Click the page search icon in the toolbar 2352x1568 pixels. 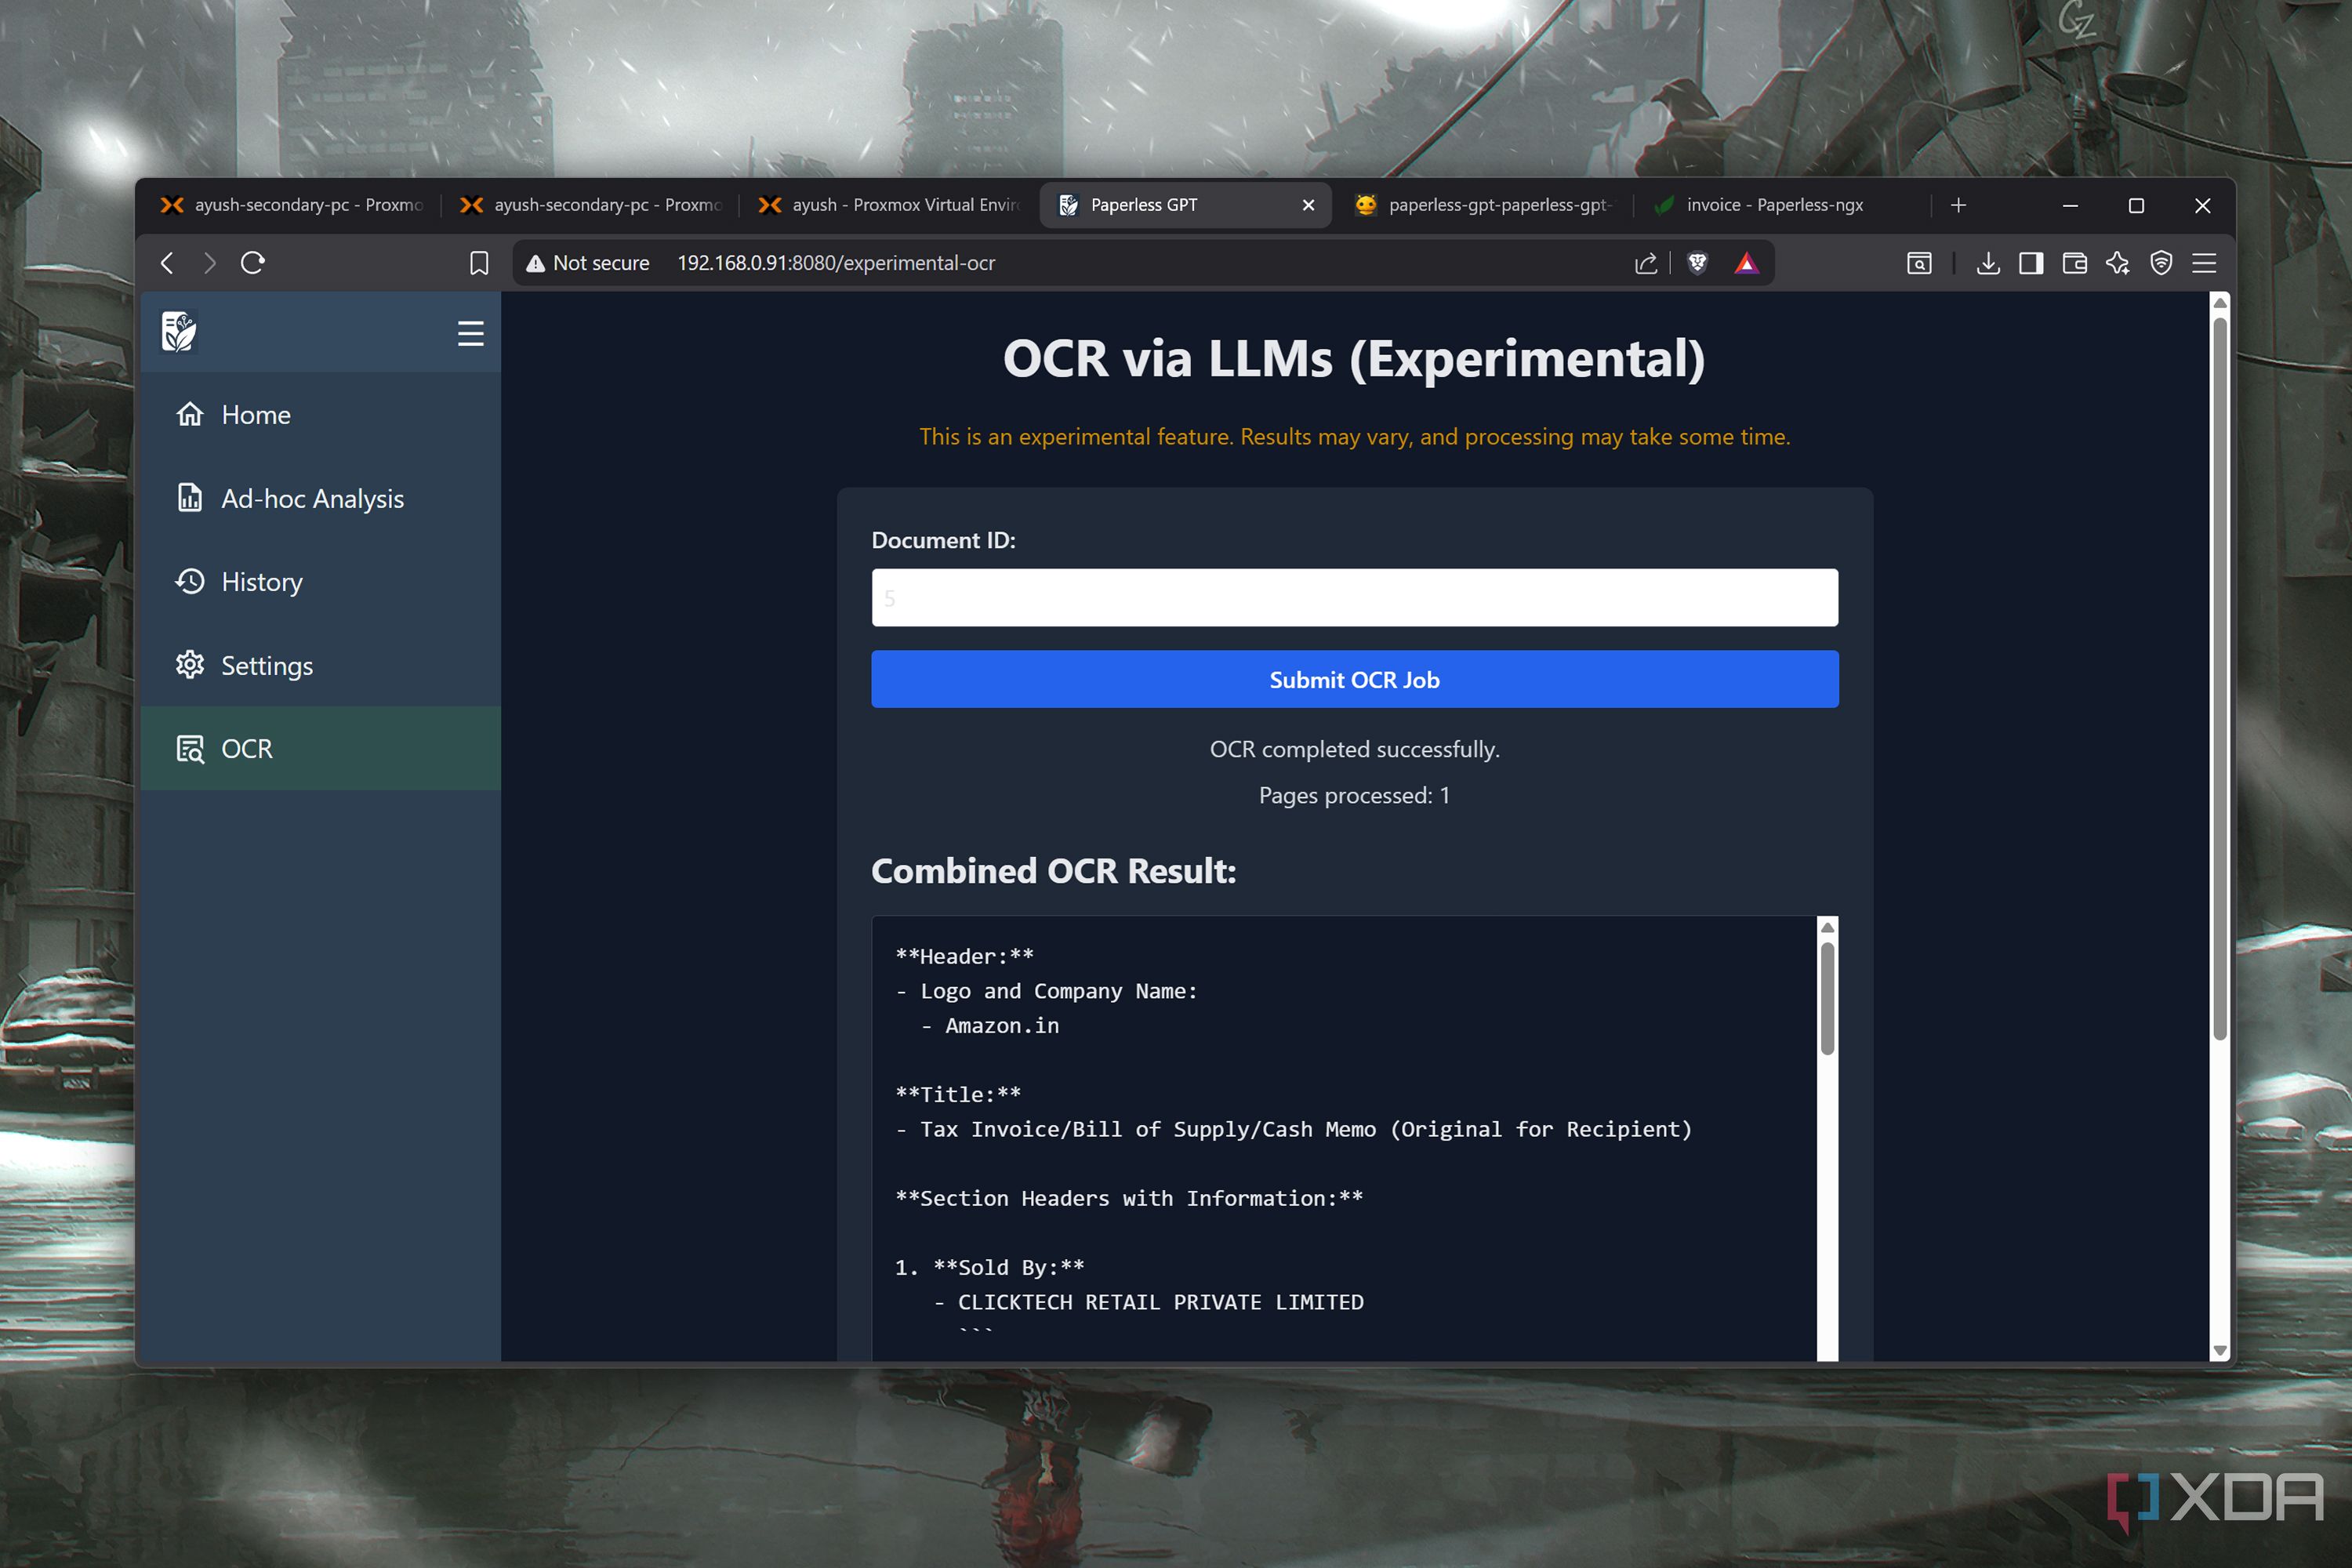click(x=1918, y=263)
